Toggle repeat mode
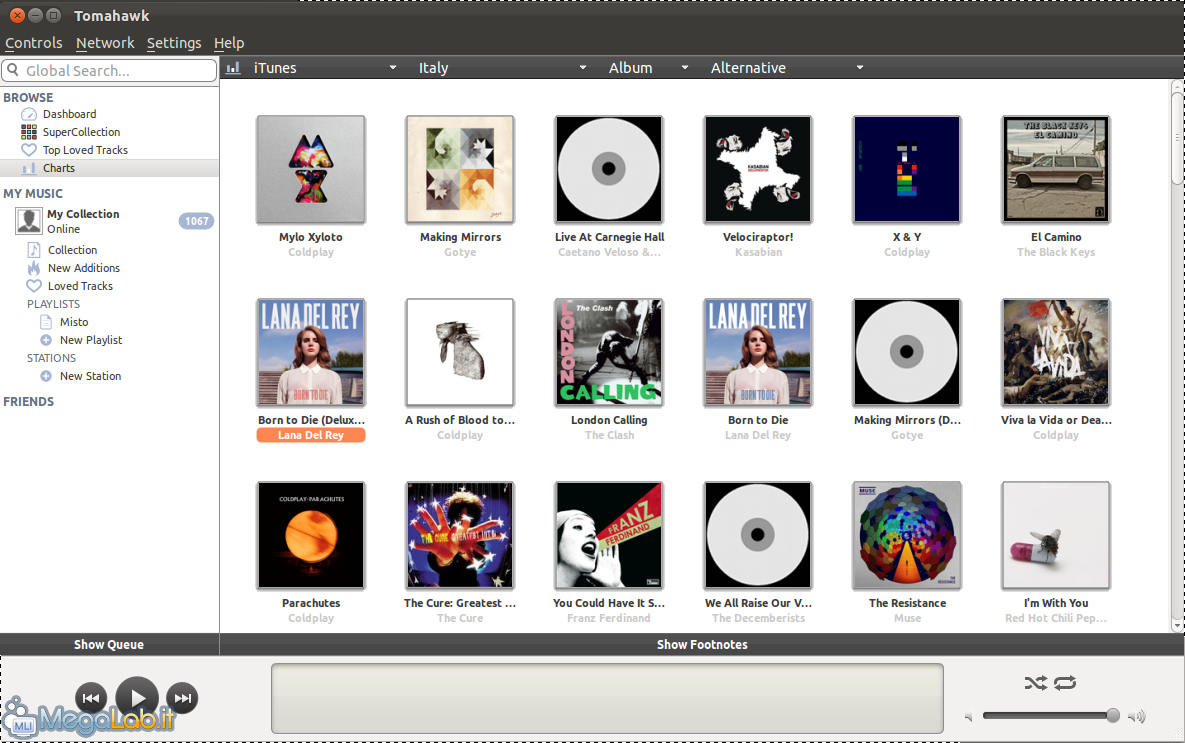 pyautogui.click(x=1065, y=683)
